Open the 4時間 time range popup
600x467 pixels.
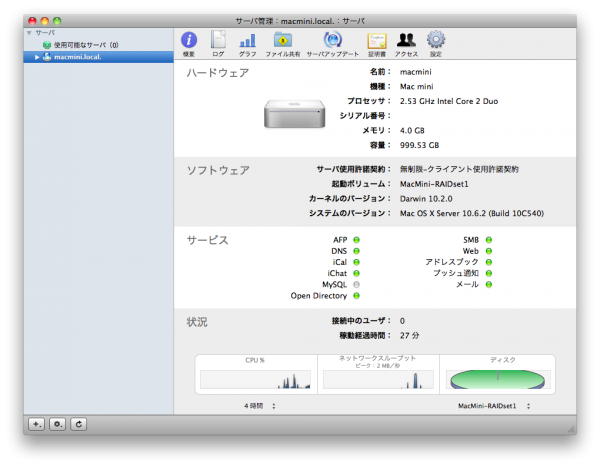[260, 406]
